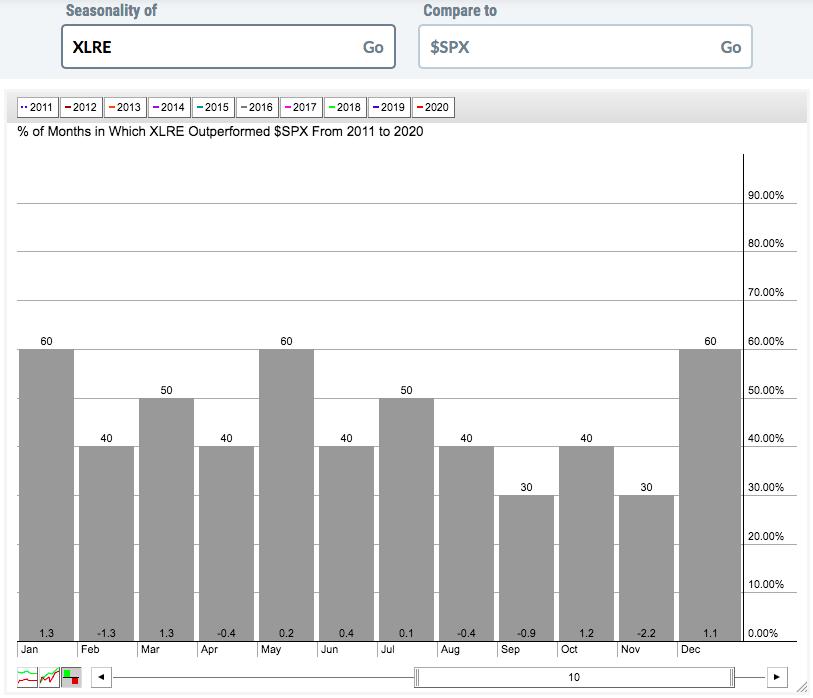
Task: Click Go next to the XLRE symbol
Action: pos(373,47)
